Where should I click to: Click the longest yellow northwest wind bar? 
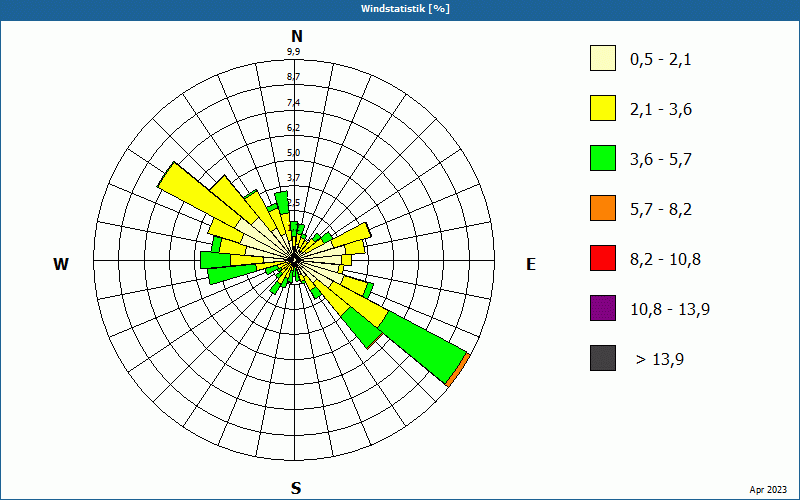click(199, 195)
